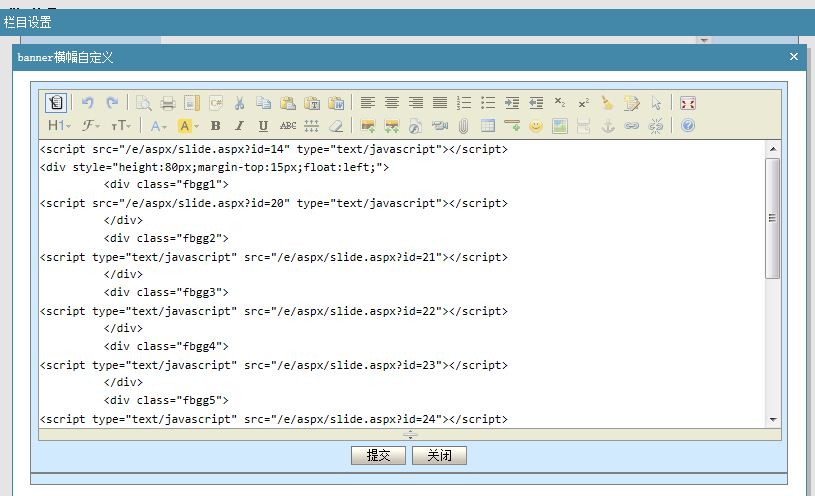Center align text
The height and width of the screenshot is (496, 815).
point(392,103)
